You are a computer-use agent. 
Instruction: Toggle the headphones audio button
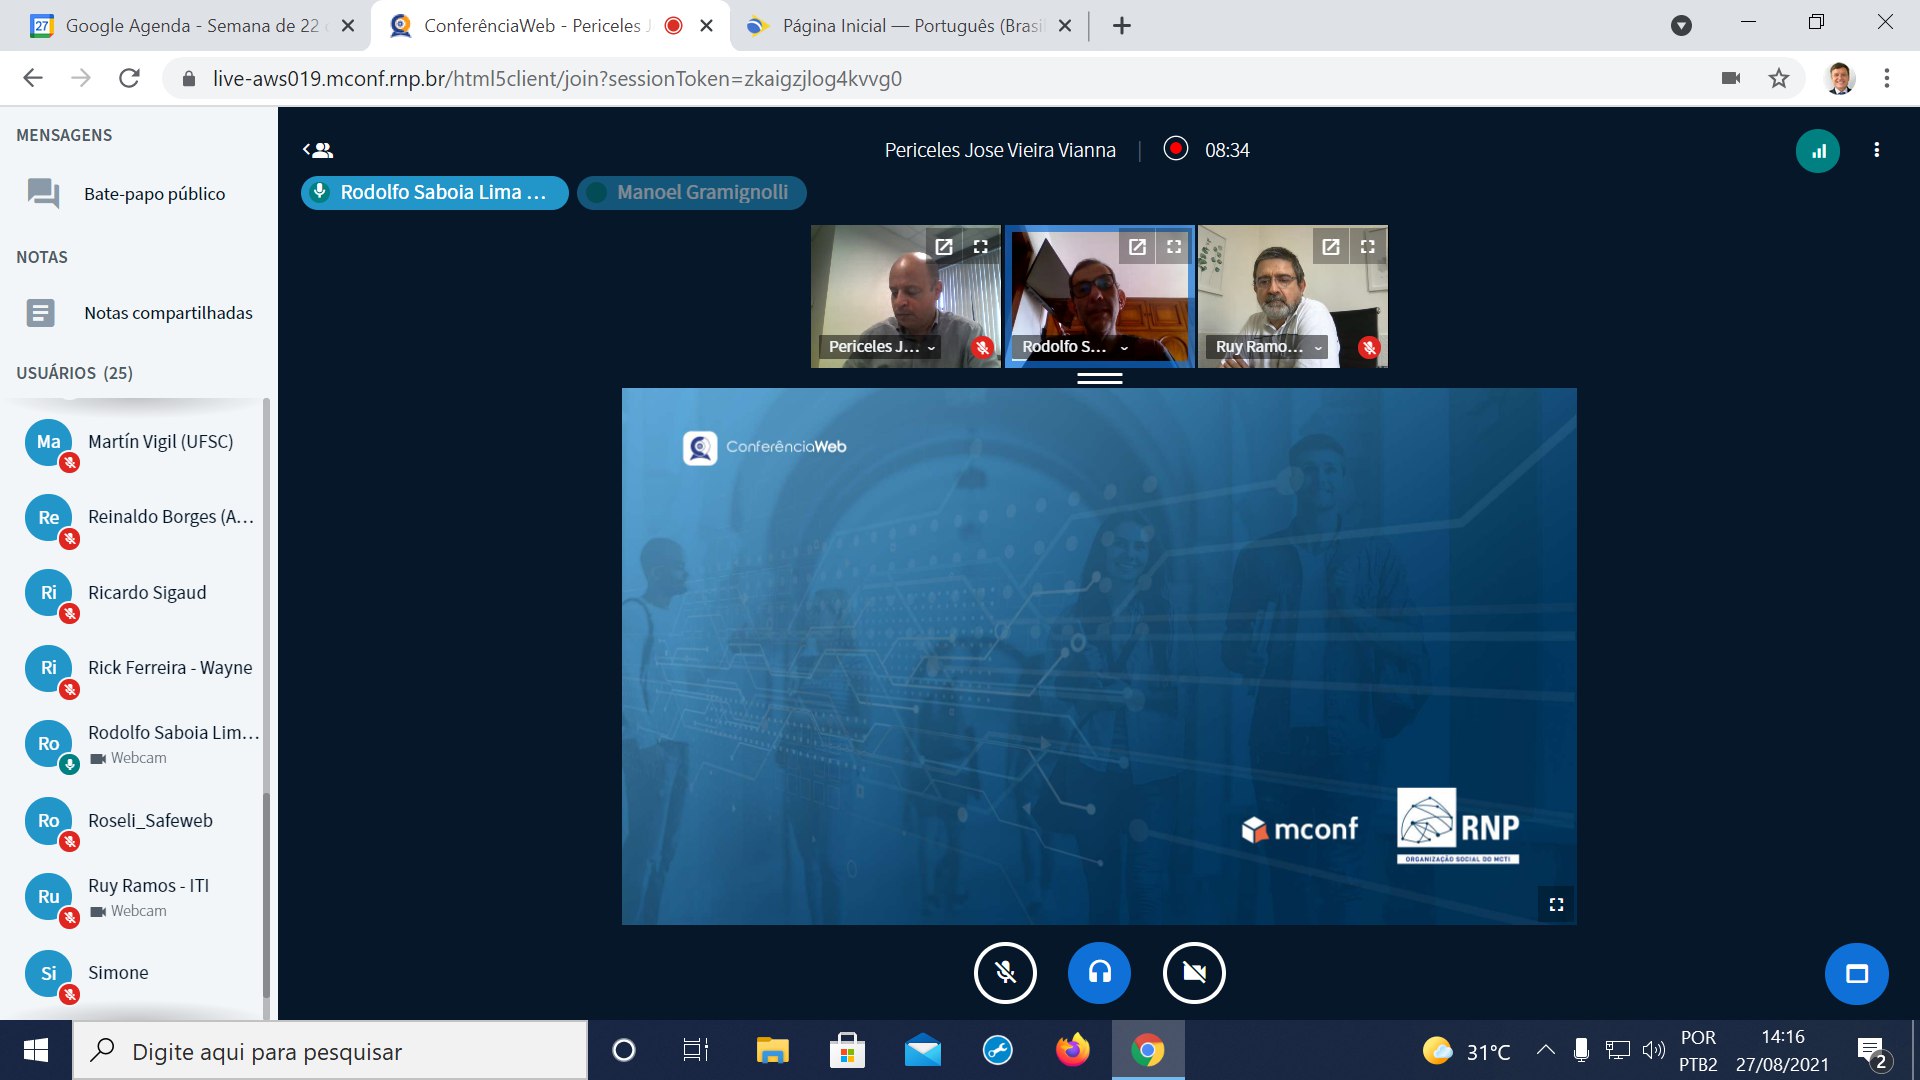[1099, 972]
